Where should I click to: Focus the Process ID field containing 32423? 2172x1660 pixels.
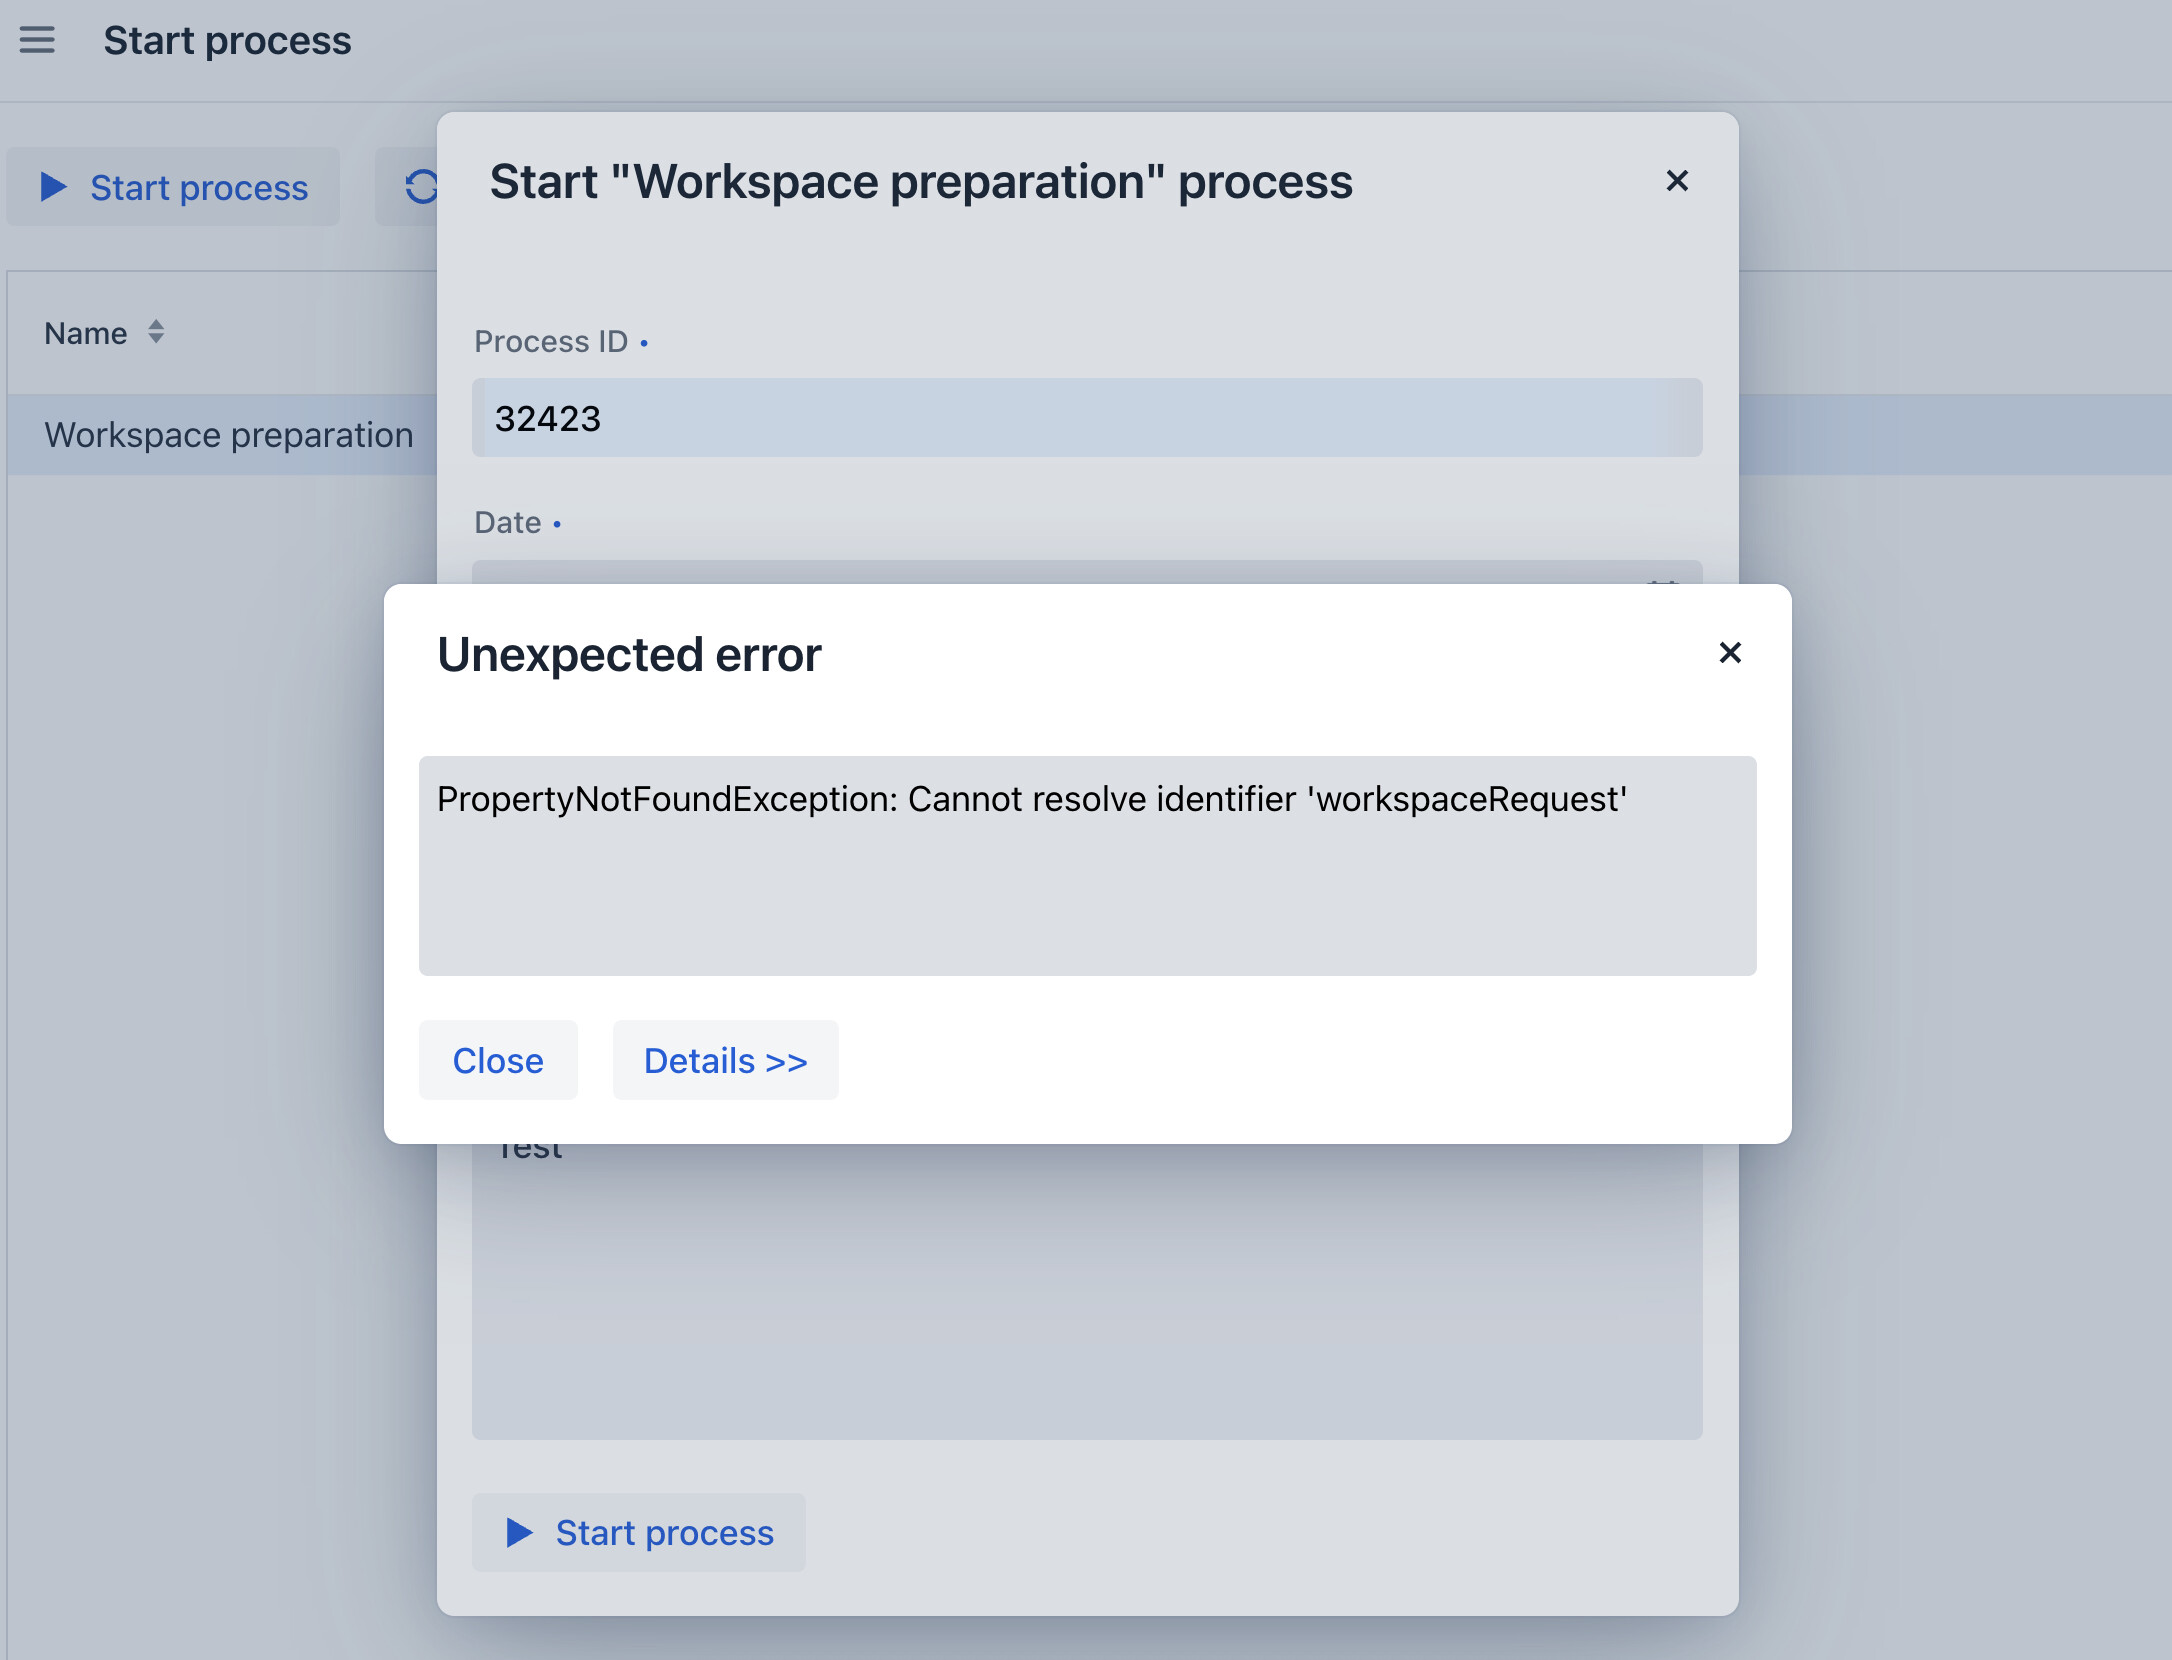tap(1087, 418)
